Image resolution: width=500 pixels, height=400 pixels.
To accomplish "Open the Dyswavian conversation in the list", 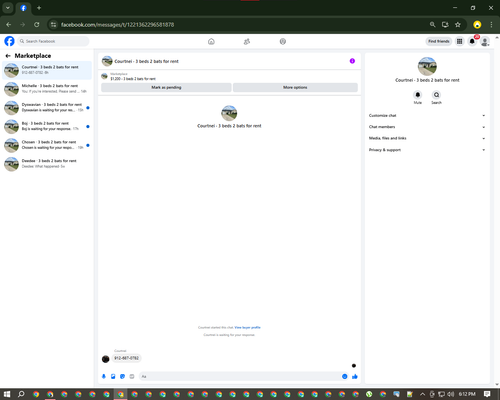I will point(47,107).
